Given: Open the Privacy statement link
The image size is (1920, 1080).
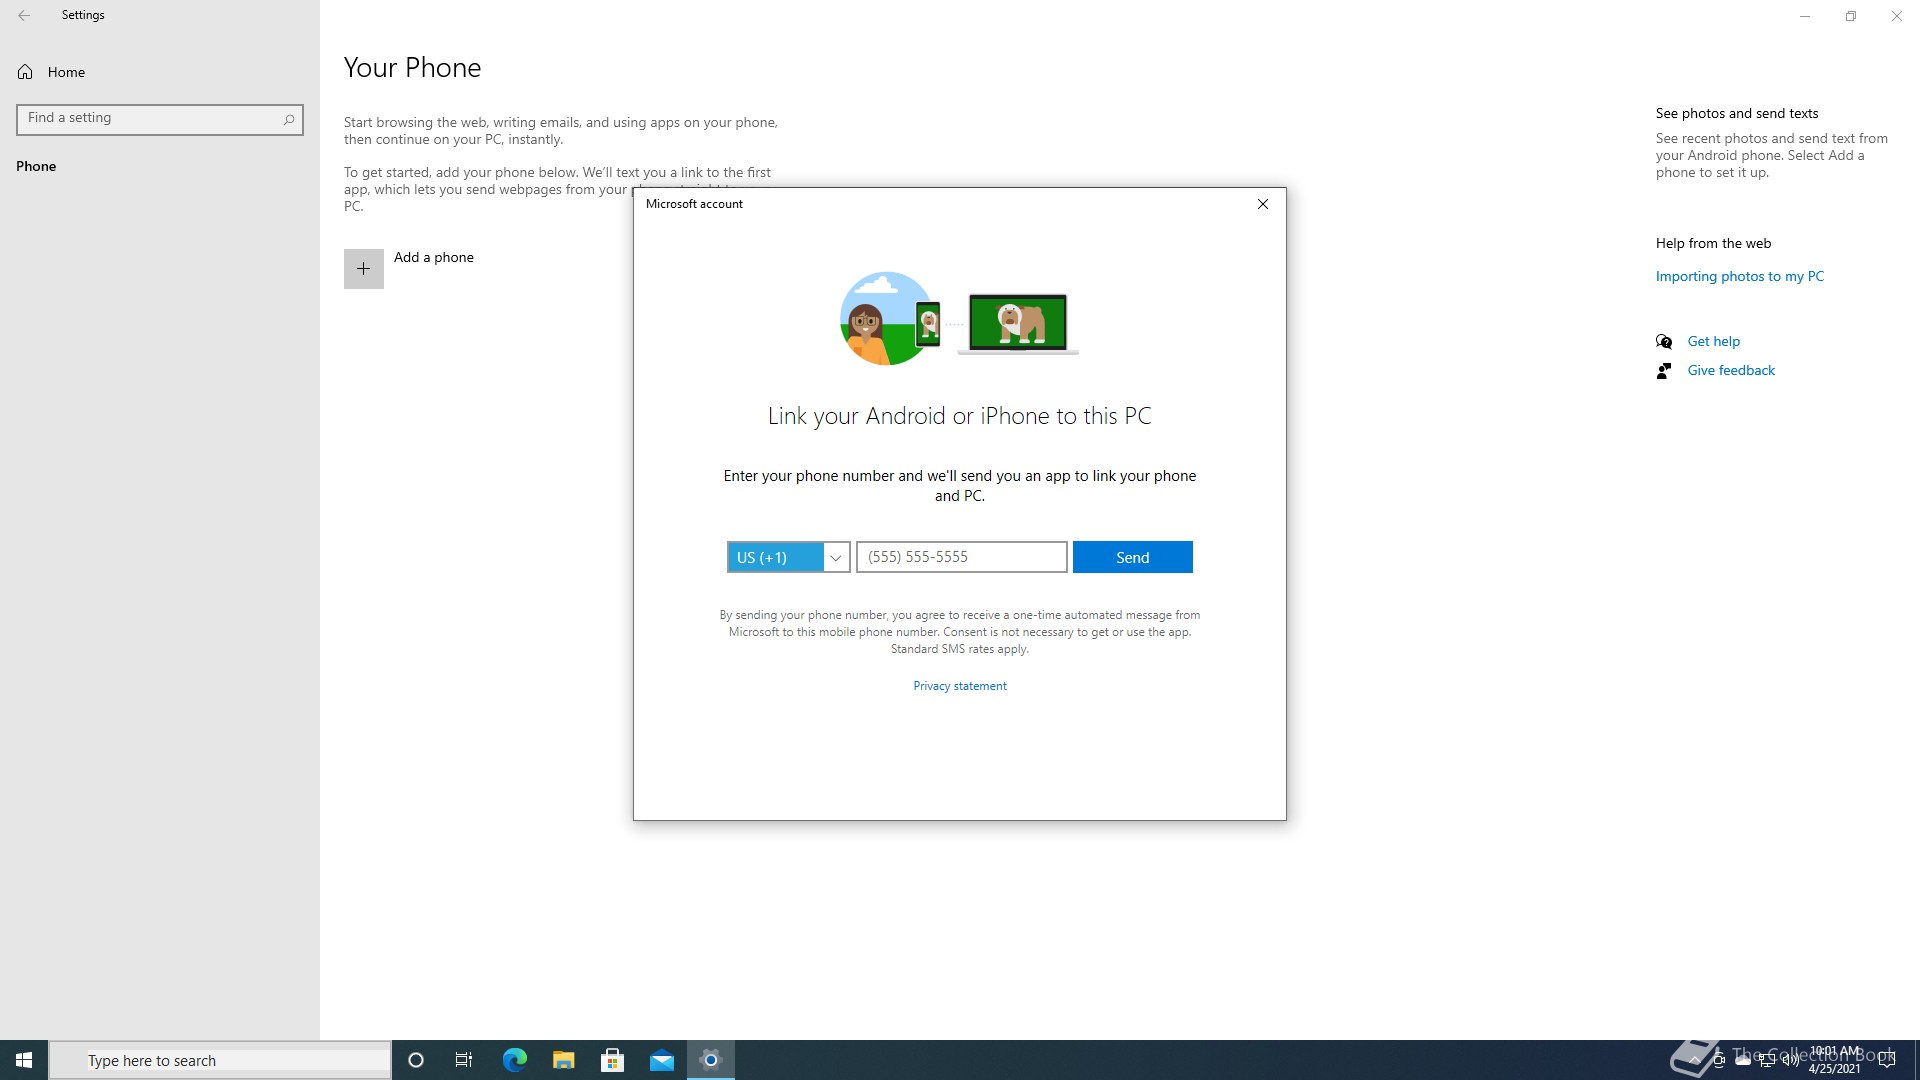Looking at the screenshot, I should pyautogui.click(x=960, y=686).
